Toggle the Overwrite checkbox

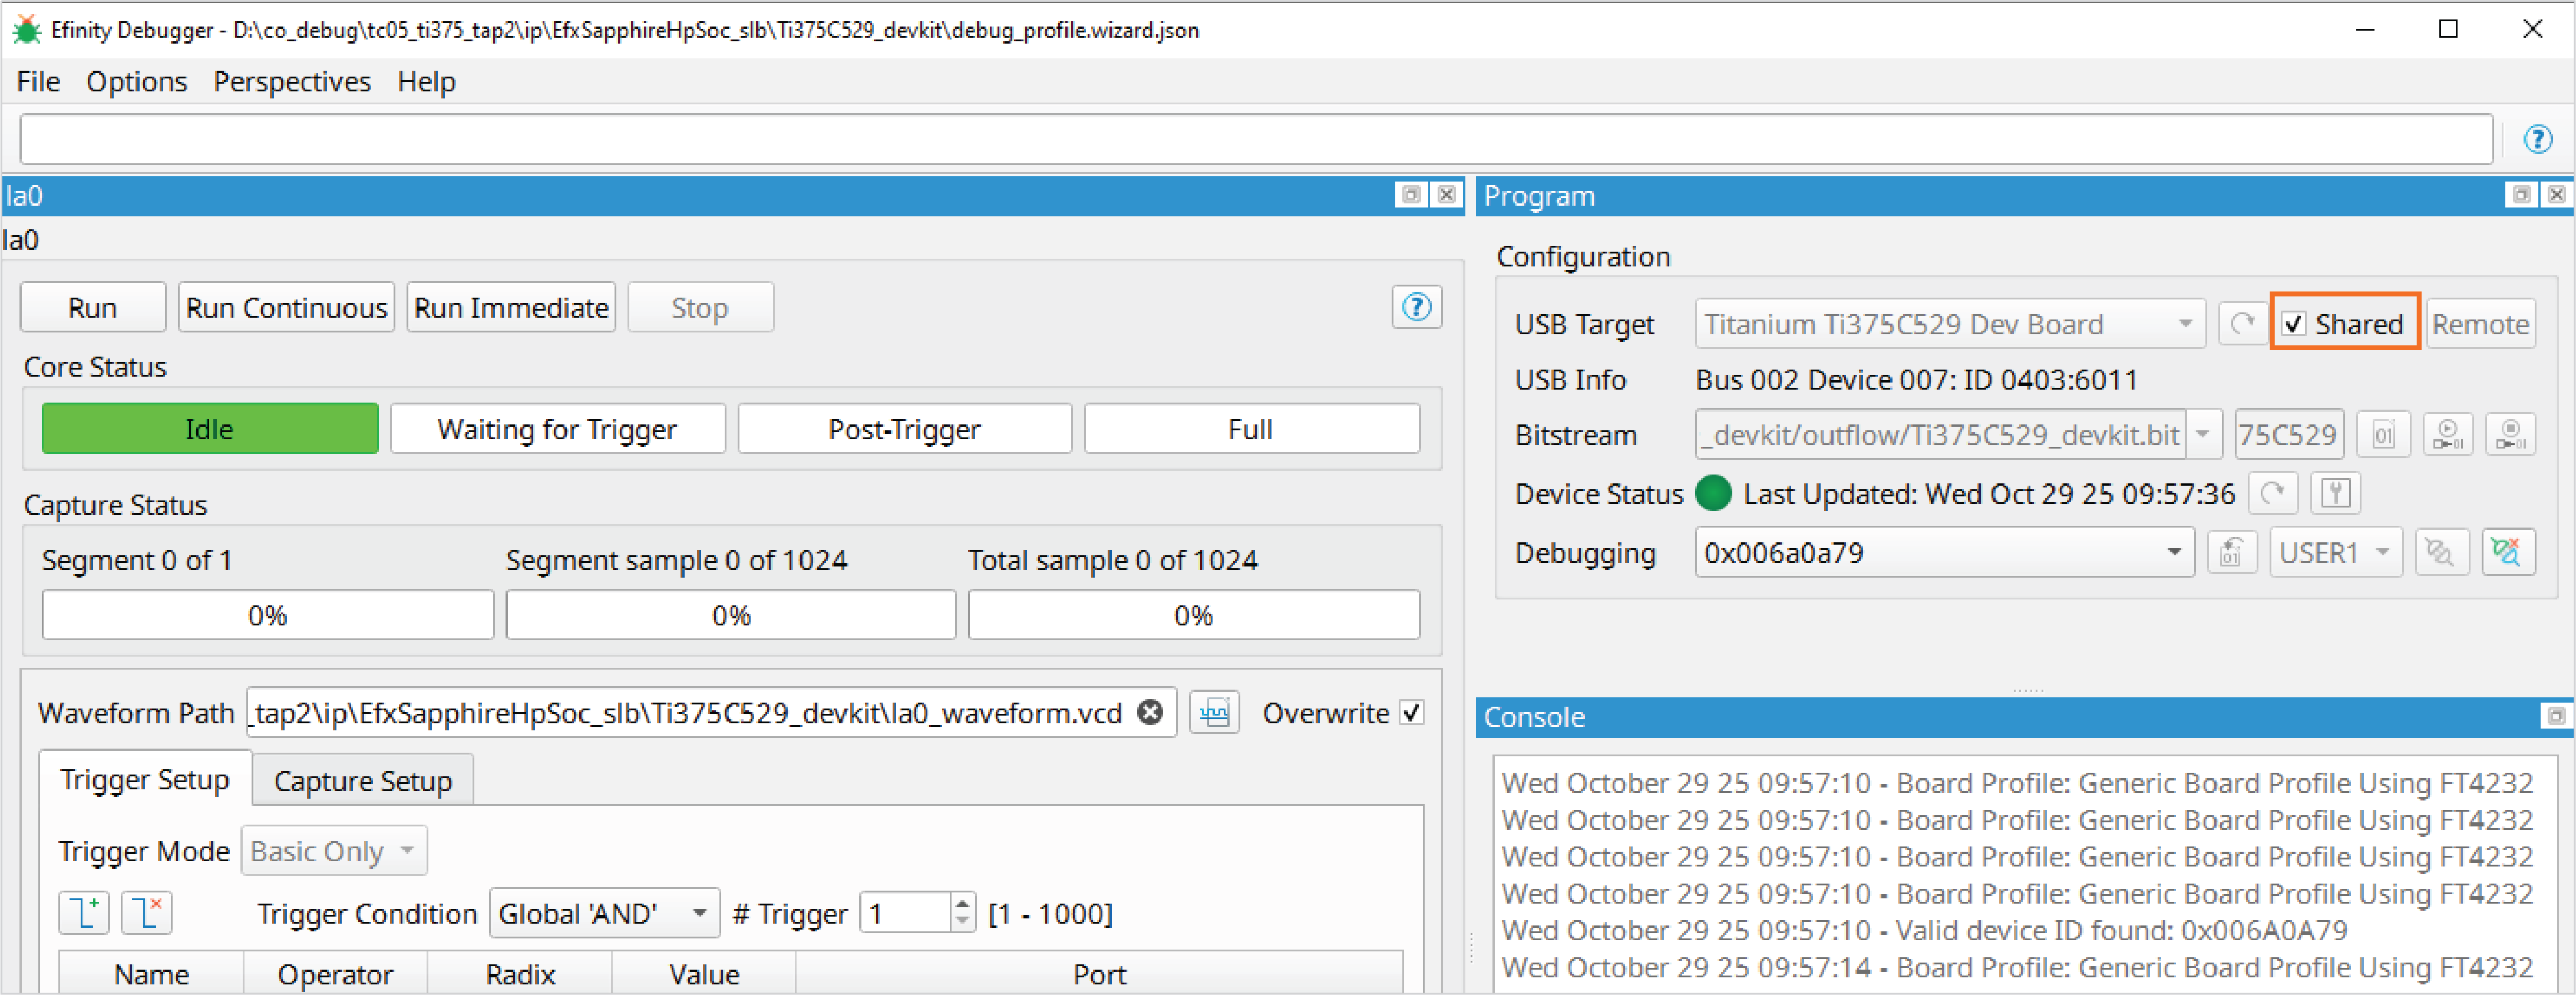coord(1411,713)
